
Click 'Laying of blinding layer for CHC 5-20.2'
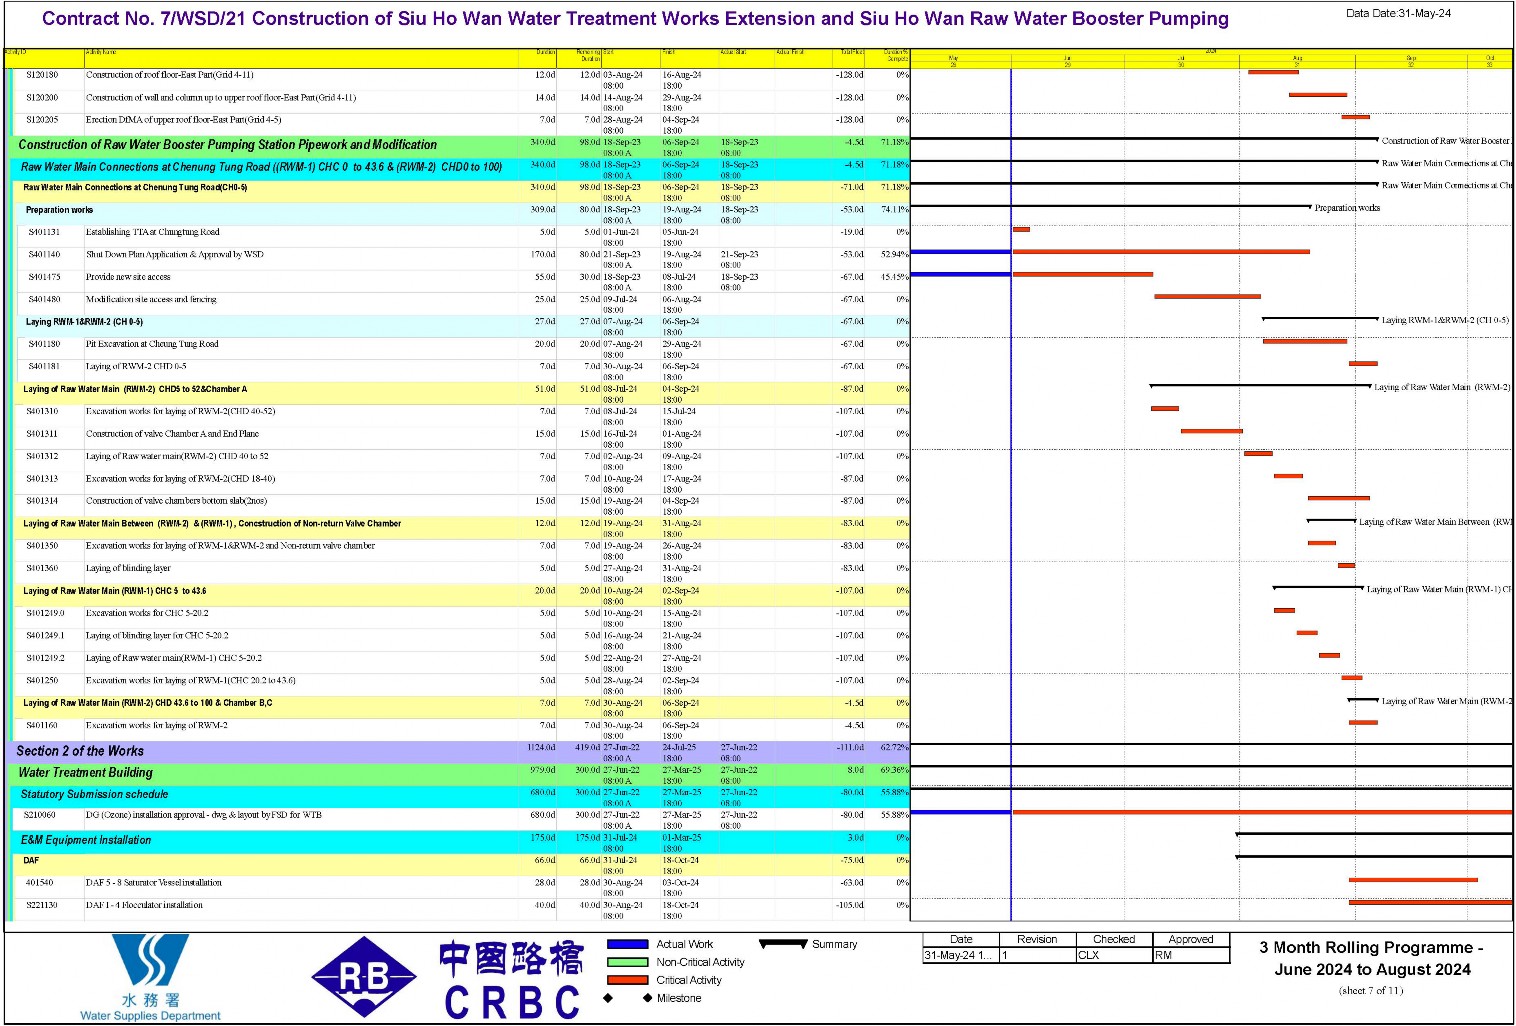coord(157,636)
